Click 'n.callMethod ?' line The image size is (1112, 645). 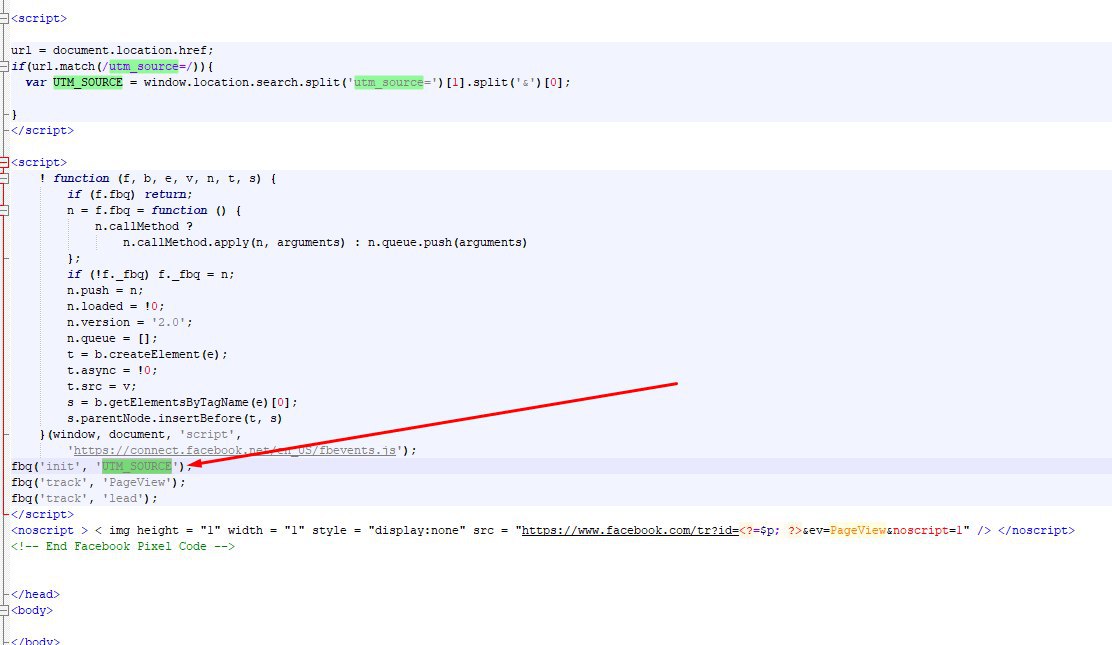tap(144, 226)
